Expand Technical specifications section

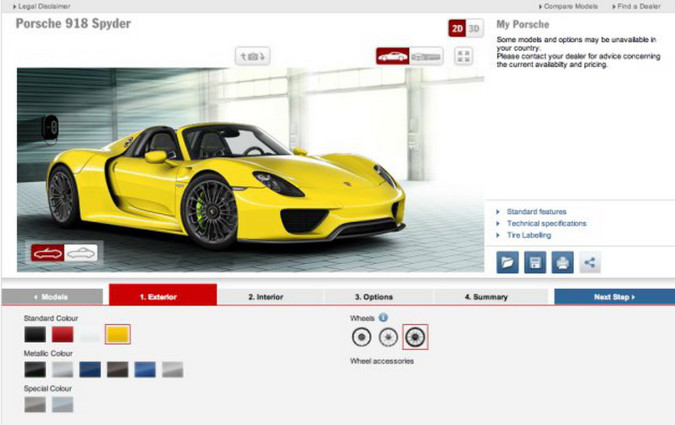[546, 223]
